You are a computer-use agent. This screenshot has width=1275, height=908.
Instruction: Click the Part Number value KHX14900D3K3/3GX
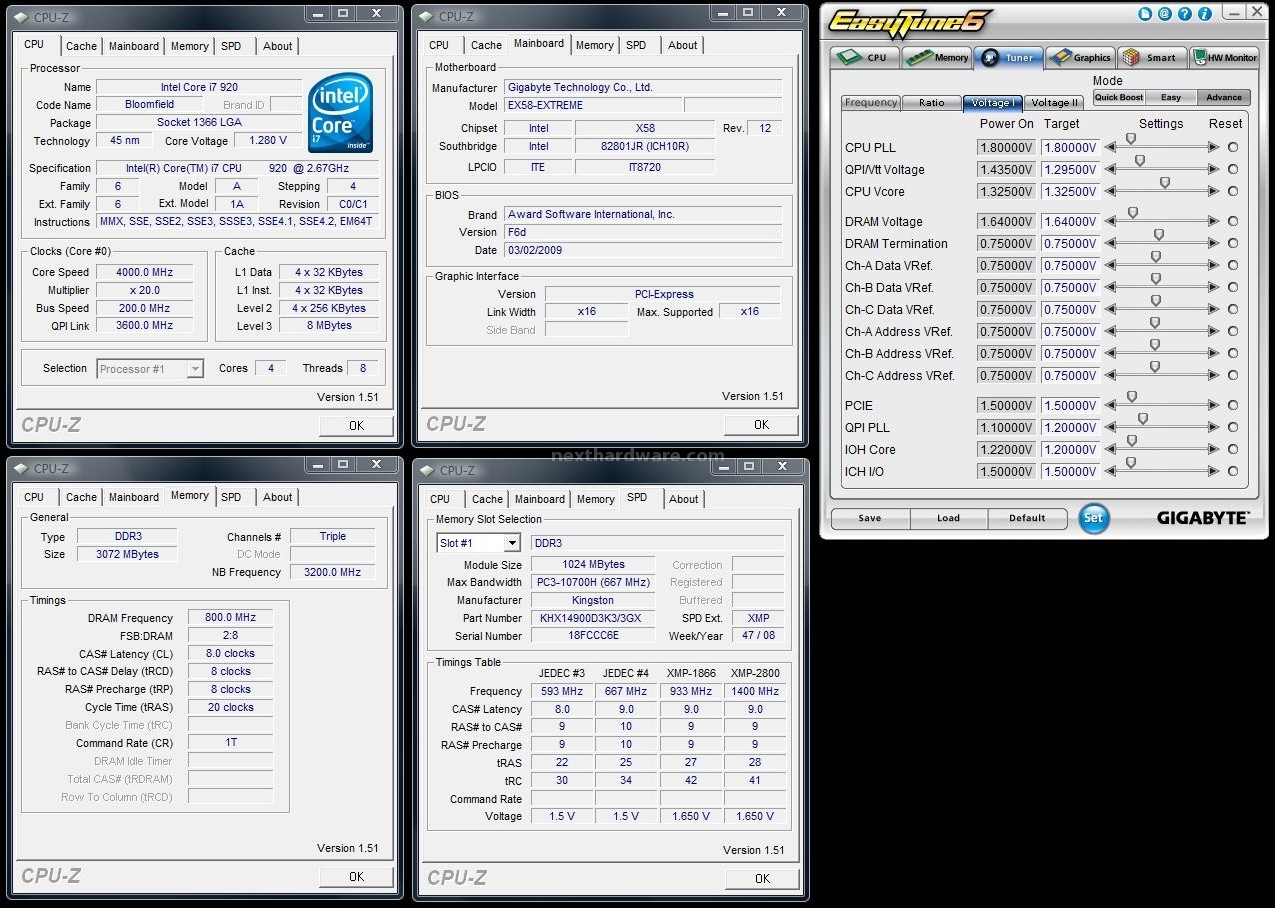tap(593, 618)
